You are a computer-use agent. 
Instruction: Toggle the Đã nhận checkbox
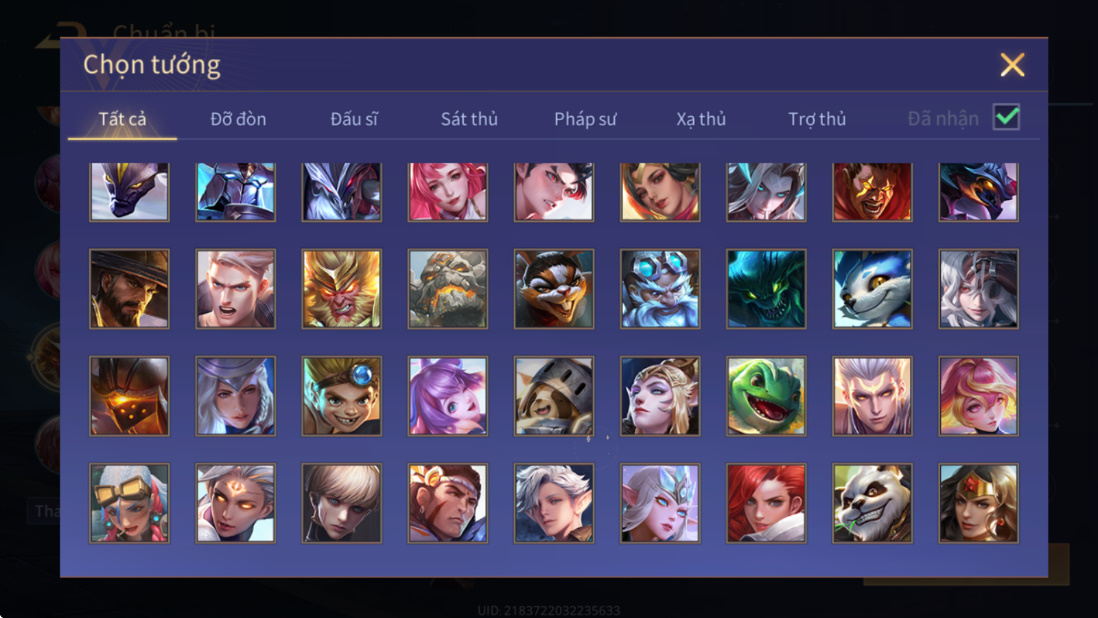[1006, 117]
